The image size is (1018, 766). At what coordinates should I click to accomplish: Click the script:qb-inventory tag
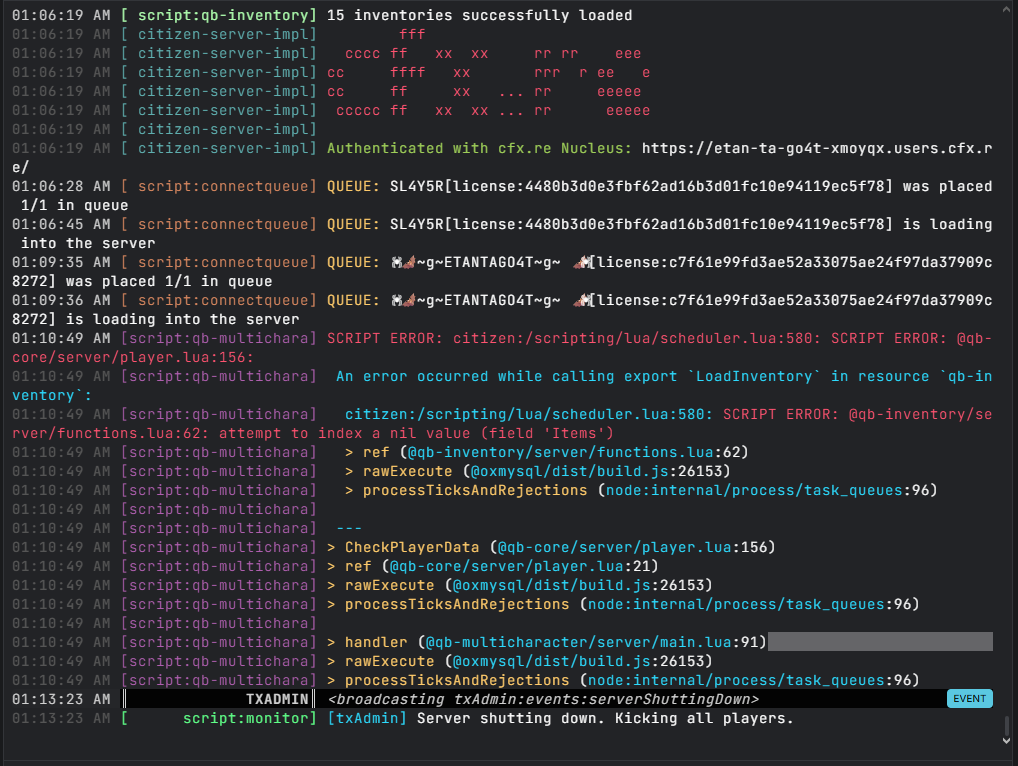coord(218,15)
